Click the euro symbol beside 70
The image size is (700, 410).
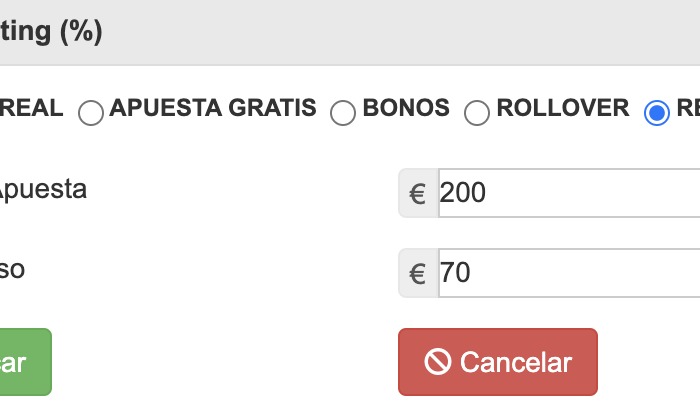pyautogui.click(x=418, y=274)
